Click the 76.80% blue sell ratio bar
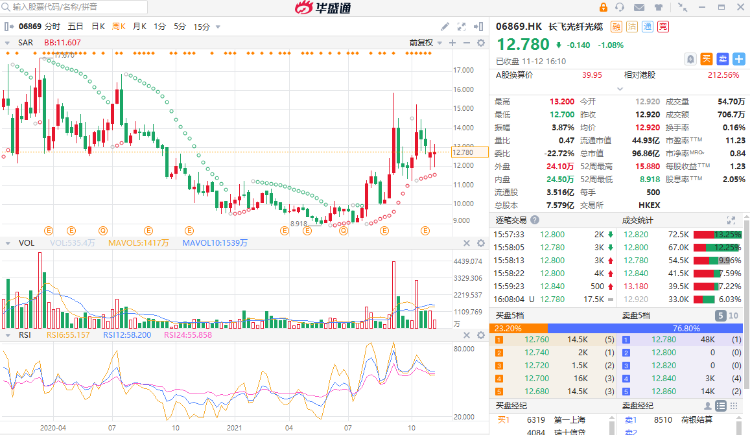The width and height of the screenshot is (750, 435). click(x=645, y=328)
